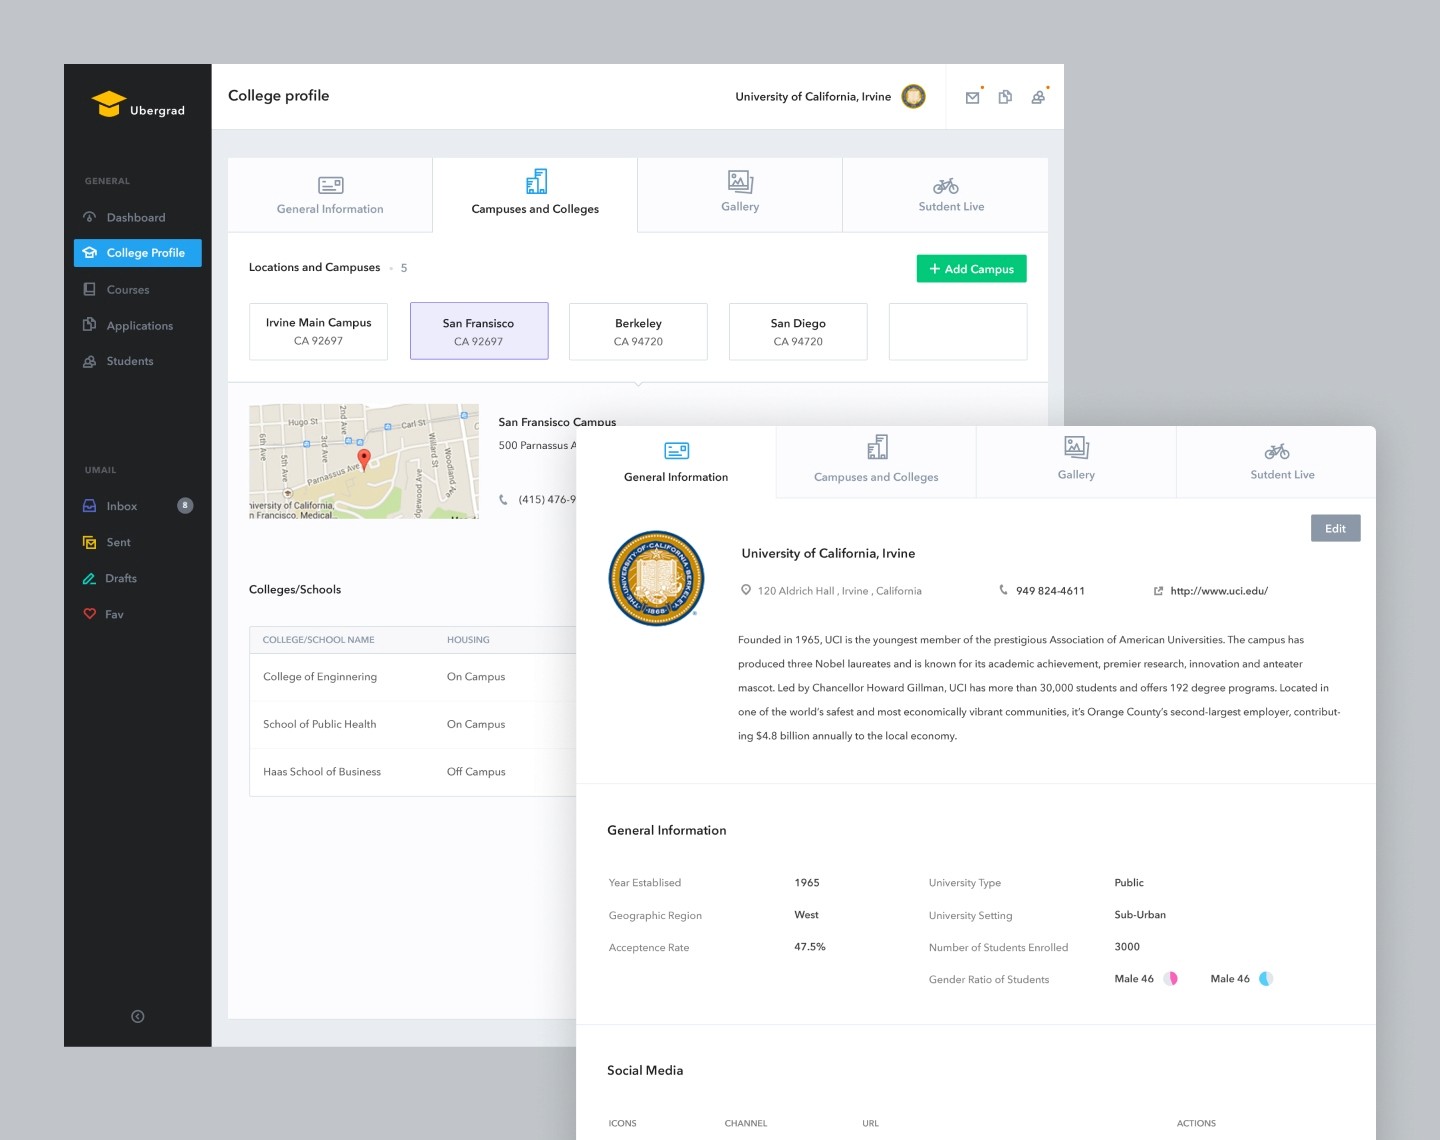The width and height of the screenshot is (1440, 1140).
Task: Open the Inbox tray icon in sidebar
Action: tap(89, 506)
